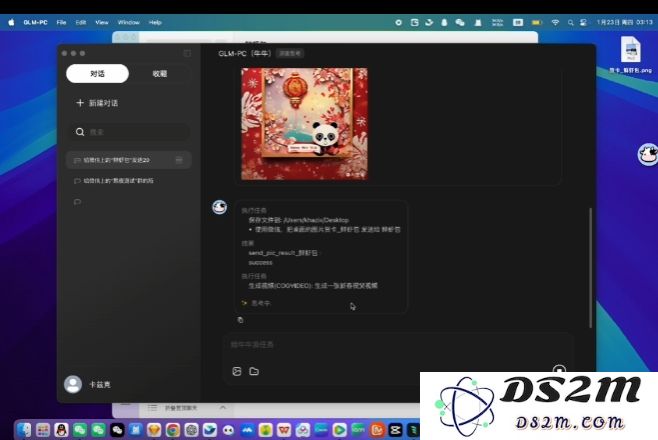
Task: Click the send_pic_result text line
Action: (x=284, y=253)
